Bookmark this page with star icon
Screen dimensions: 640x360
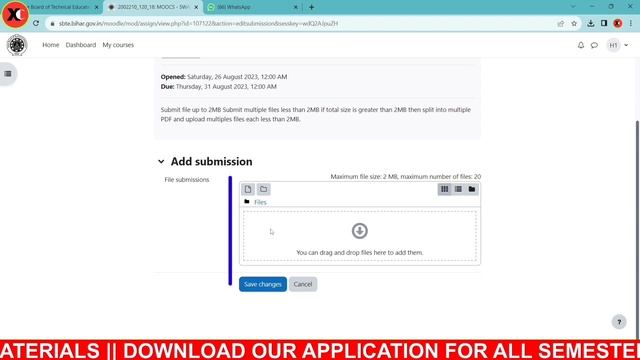(574, 23)
